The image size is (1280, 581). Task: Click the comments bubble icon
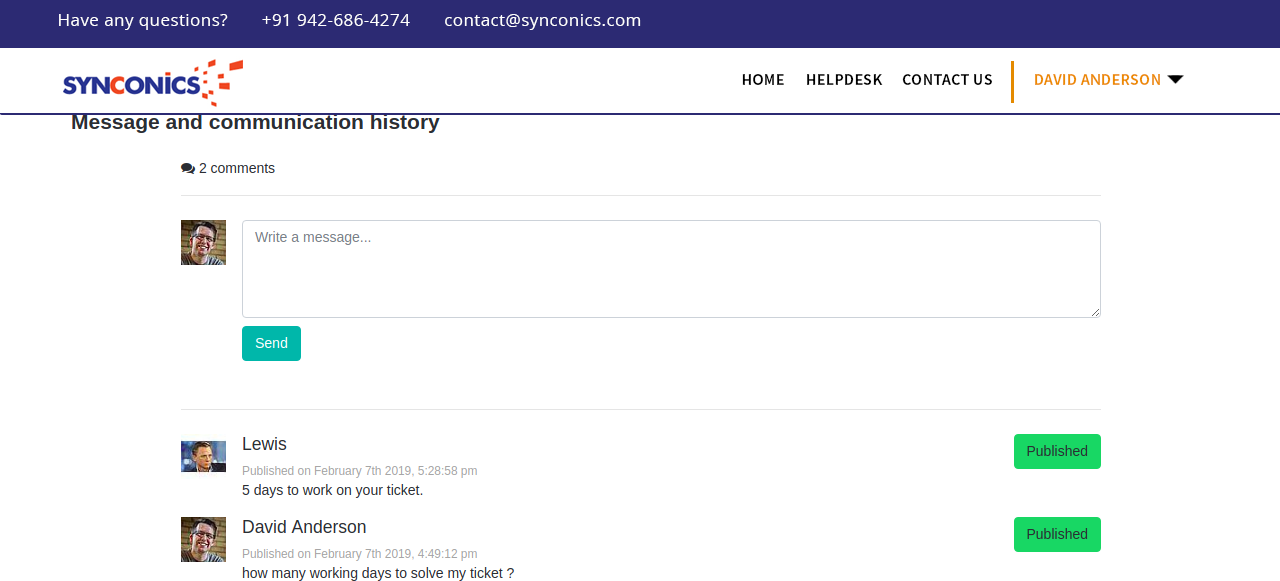[187, 169]
